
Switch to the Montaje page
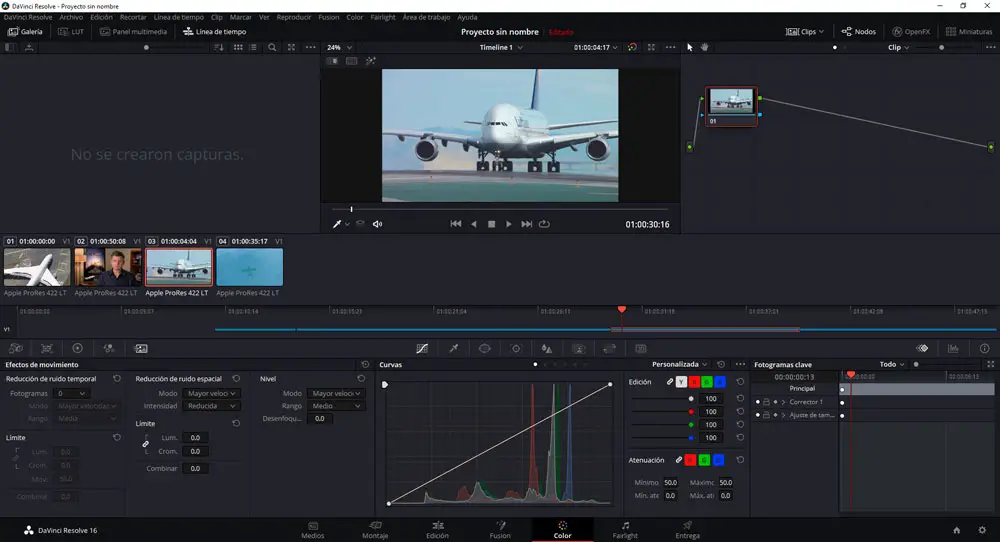coord(375,530)
